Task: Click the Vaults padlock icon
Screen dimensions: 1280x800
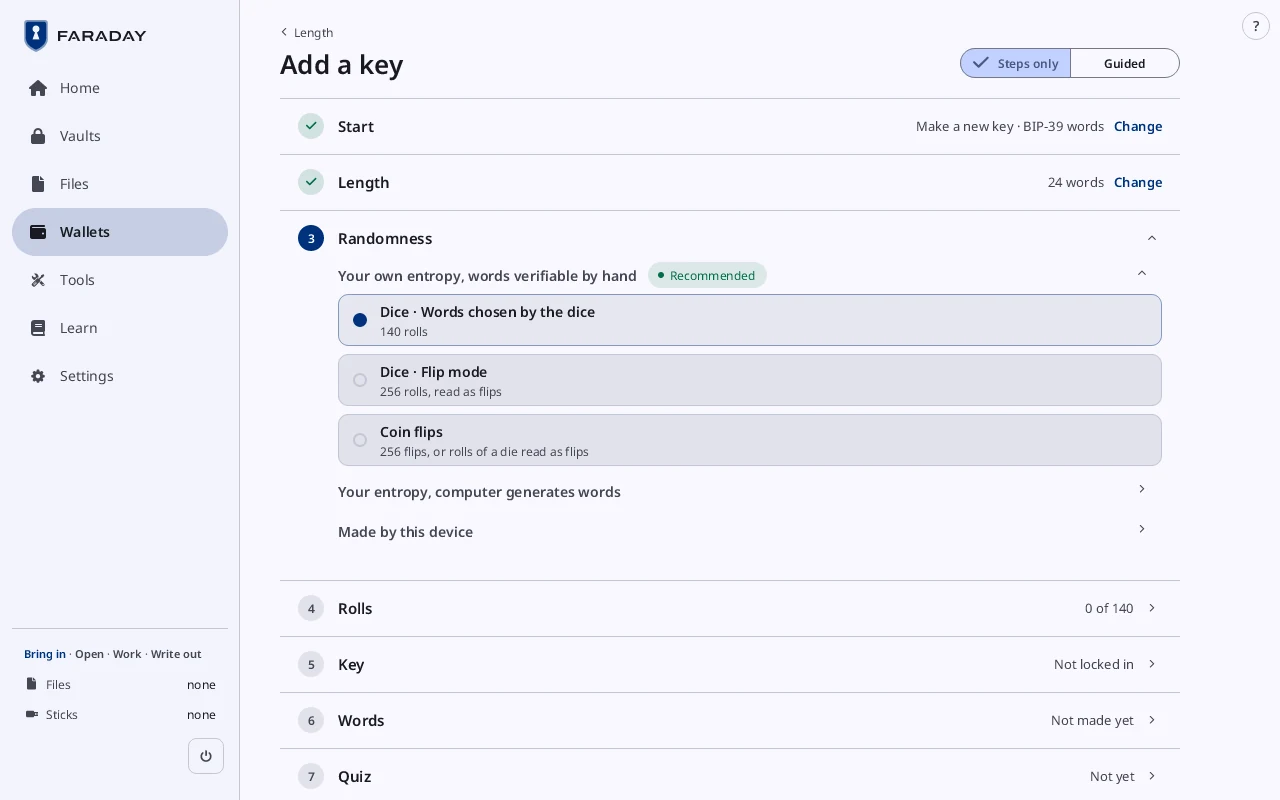Action: pos(38,136)
